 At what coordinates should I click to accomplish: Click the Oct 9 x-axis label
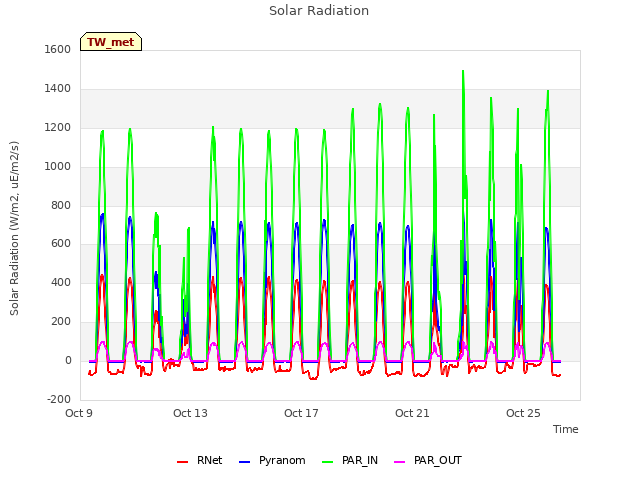(x=79, y=413)
